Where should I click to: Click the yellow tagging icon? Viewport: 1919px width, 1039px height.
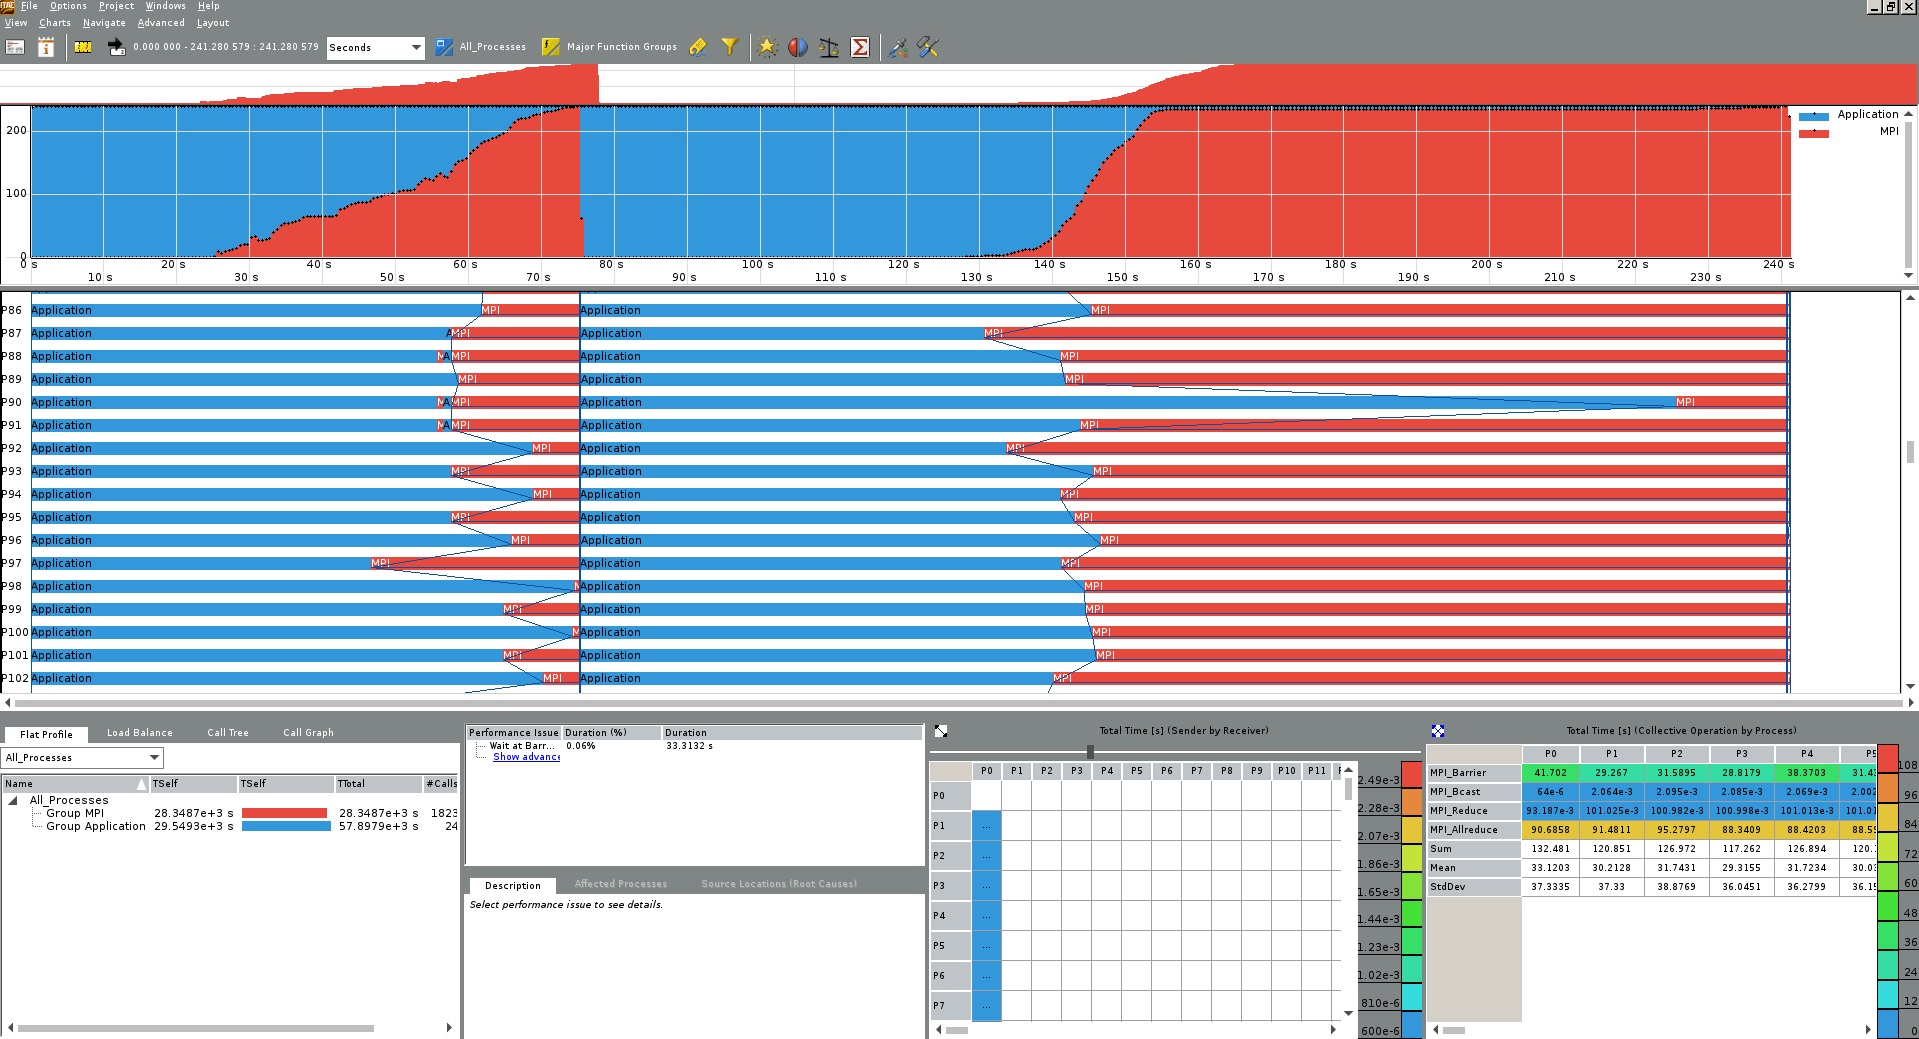pos(698,47)
